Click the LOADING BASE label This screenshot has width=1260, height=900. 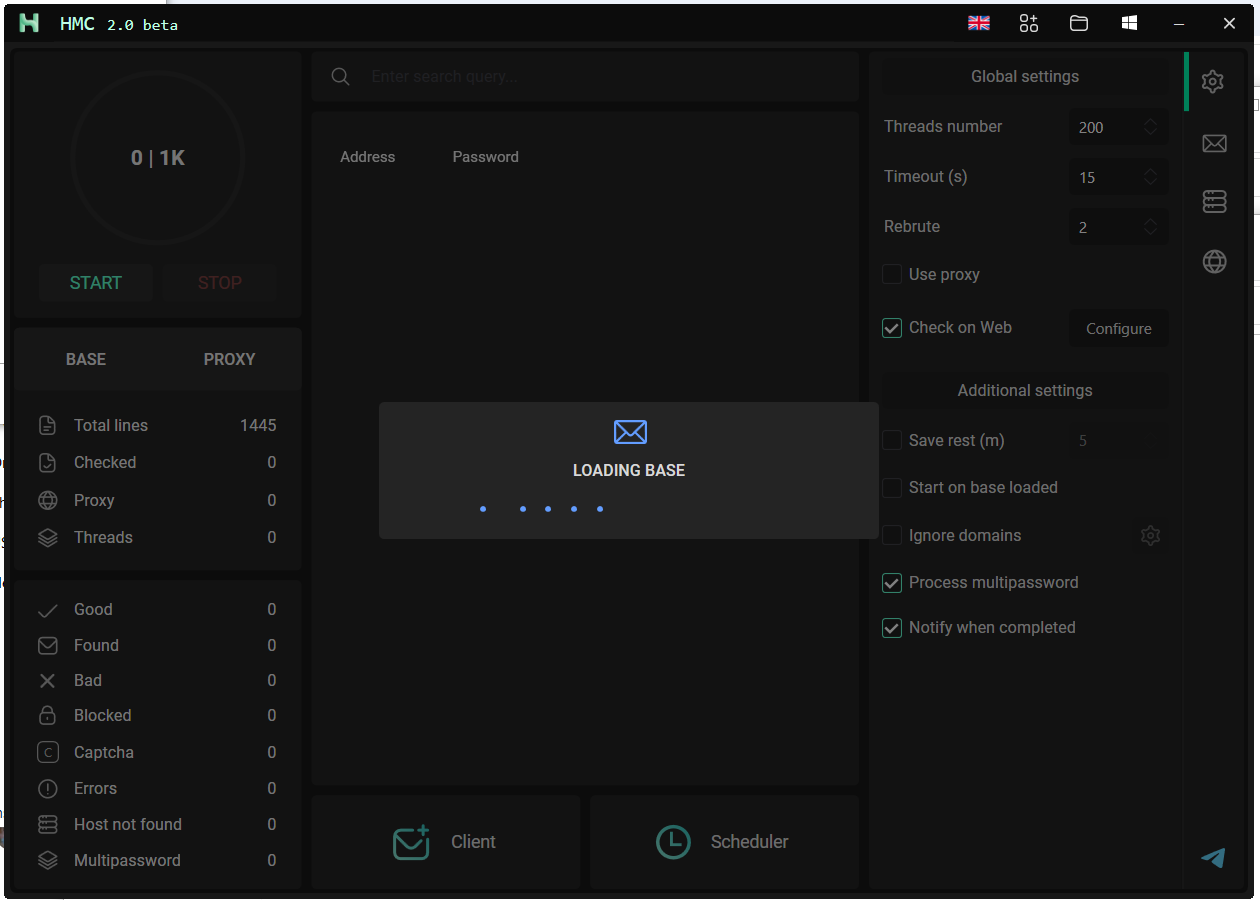(x=629, y=470)
